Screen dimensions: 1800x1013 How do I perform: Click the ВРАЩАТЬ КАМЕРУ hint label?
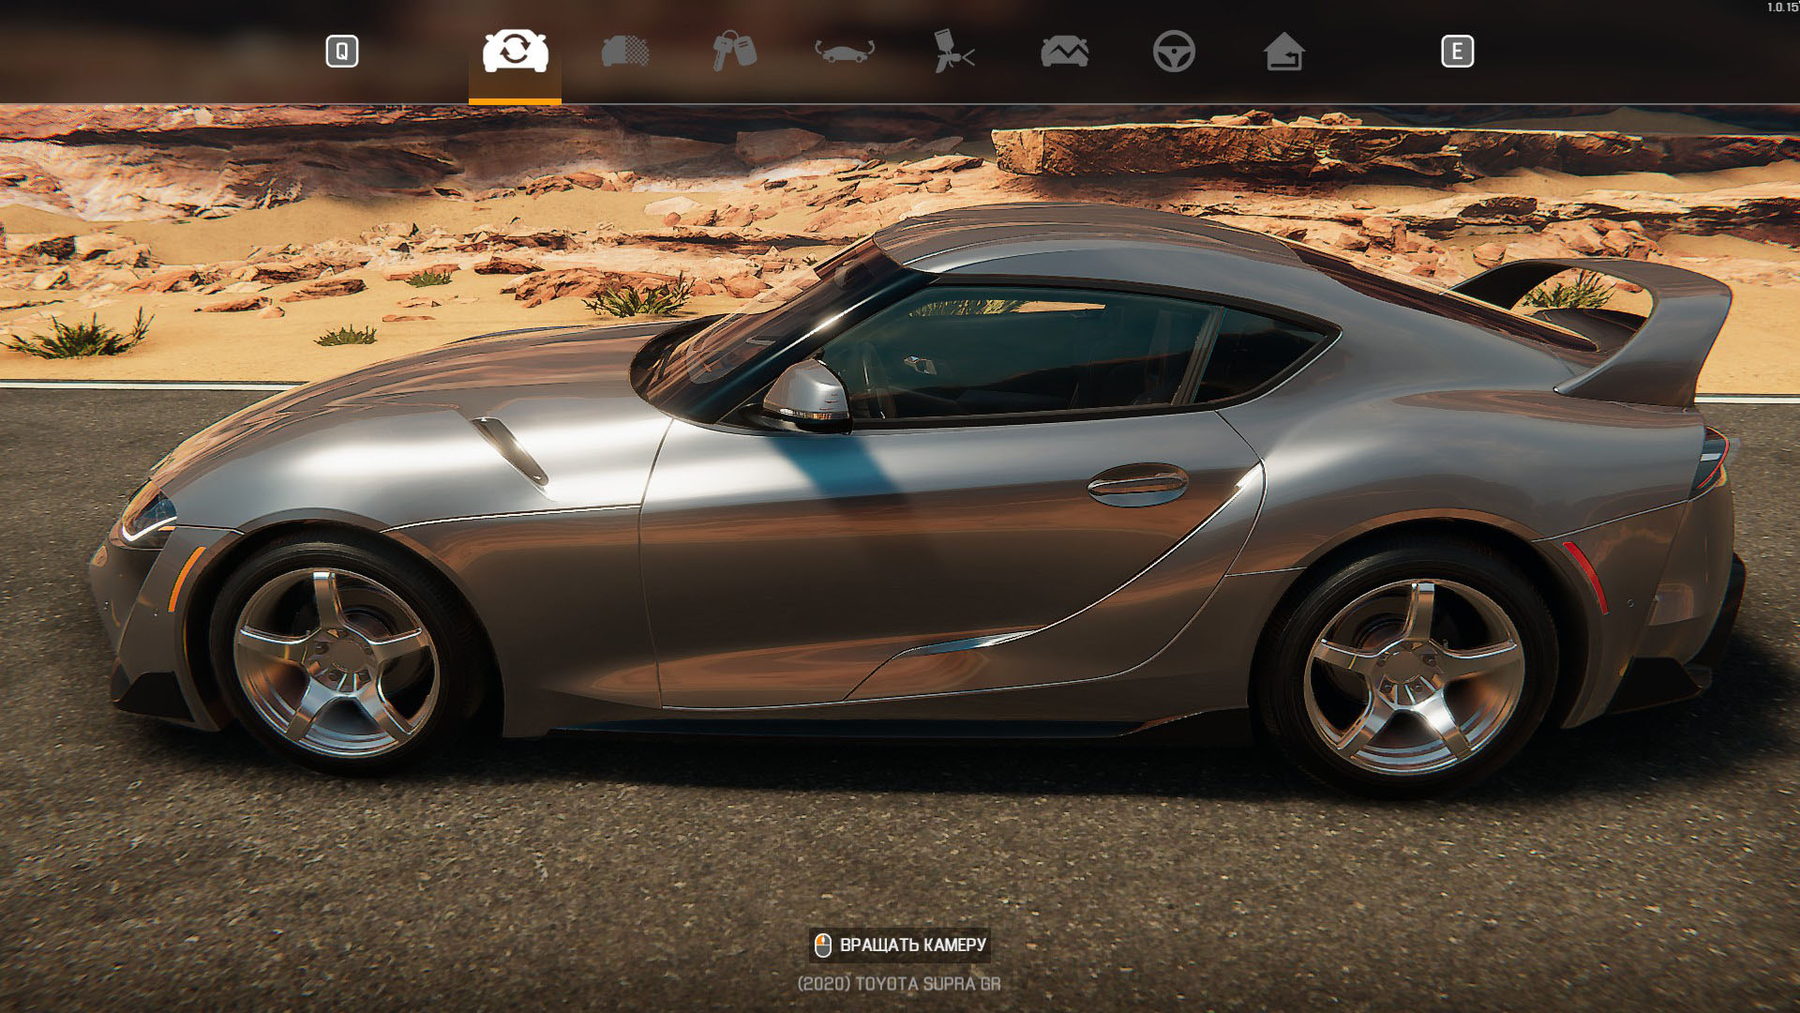coord(912,945)
